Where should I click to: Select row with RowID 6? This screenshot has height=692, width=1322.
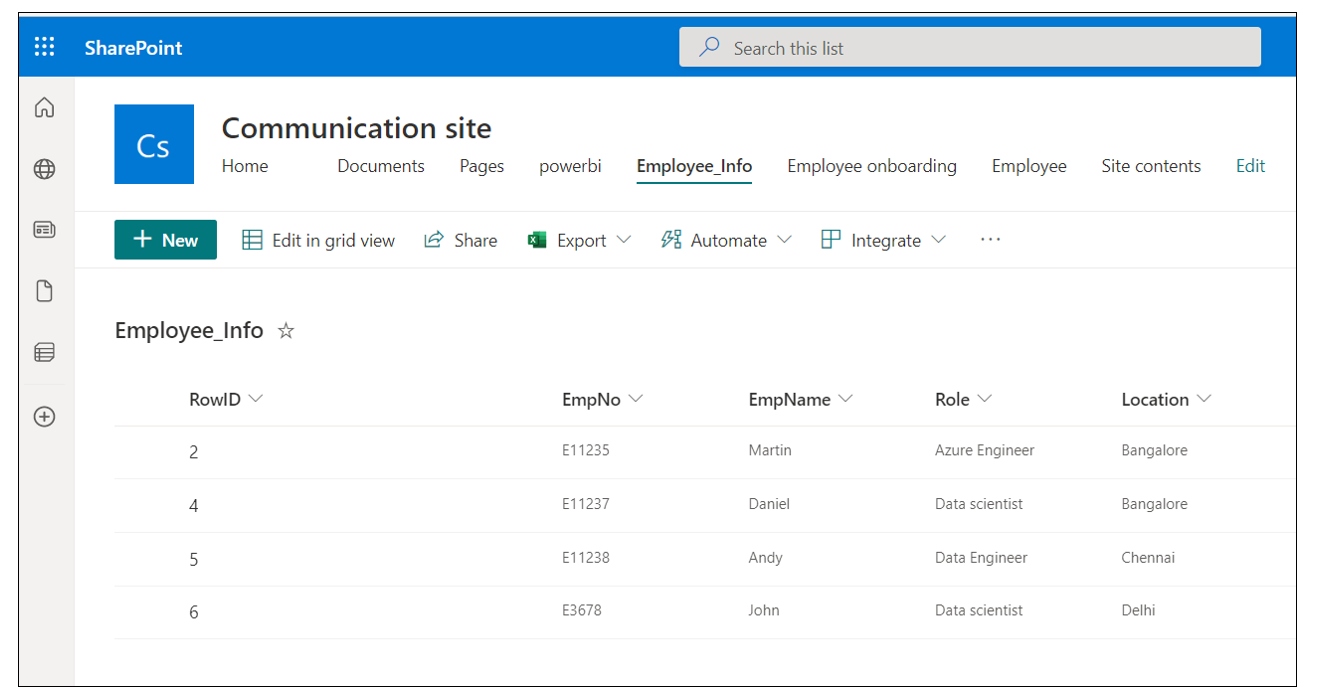[704, 612]
